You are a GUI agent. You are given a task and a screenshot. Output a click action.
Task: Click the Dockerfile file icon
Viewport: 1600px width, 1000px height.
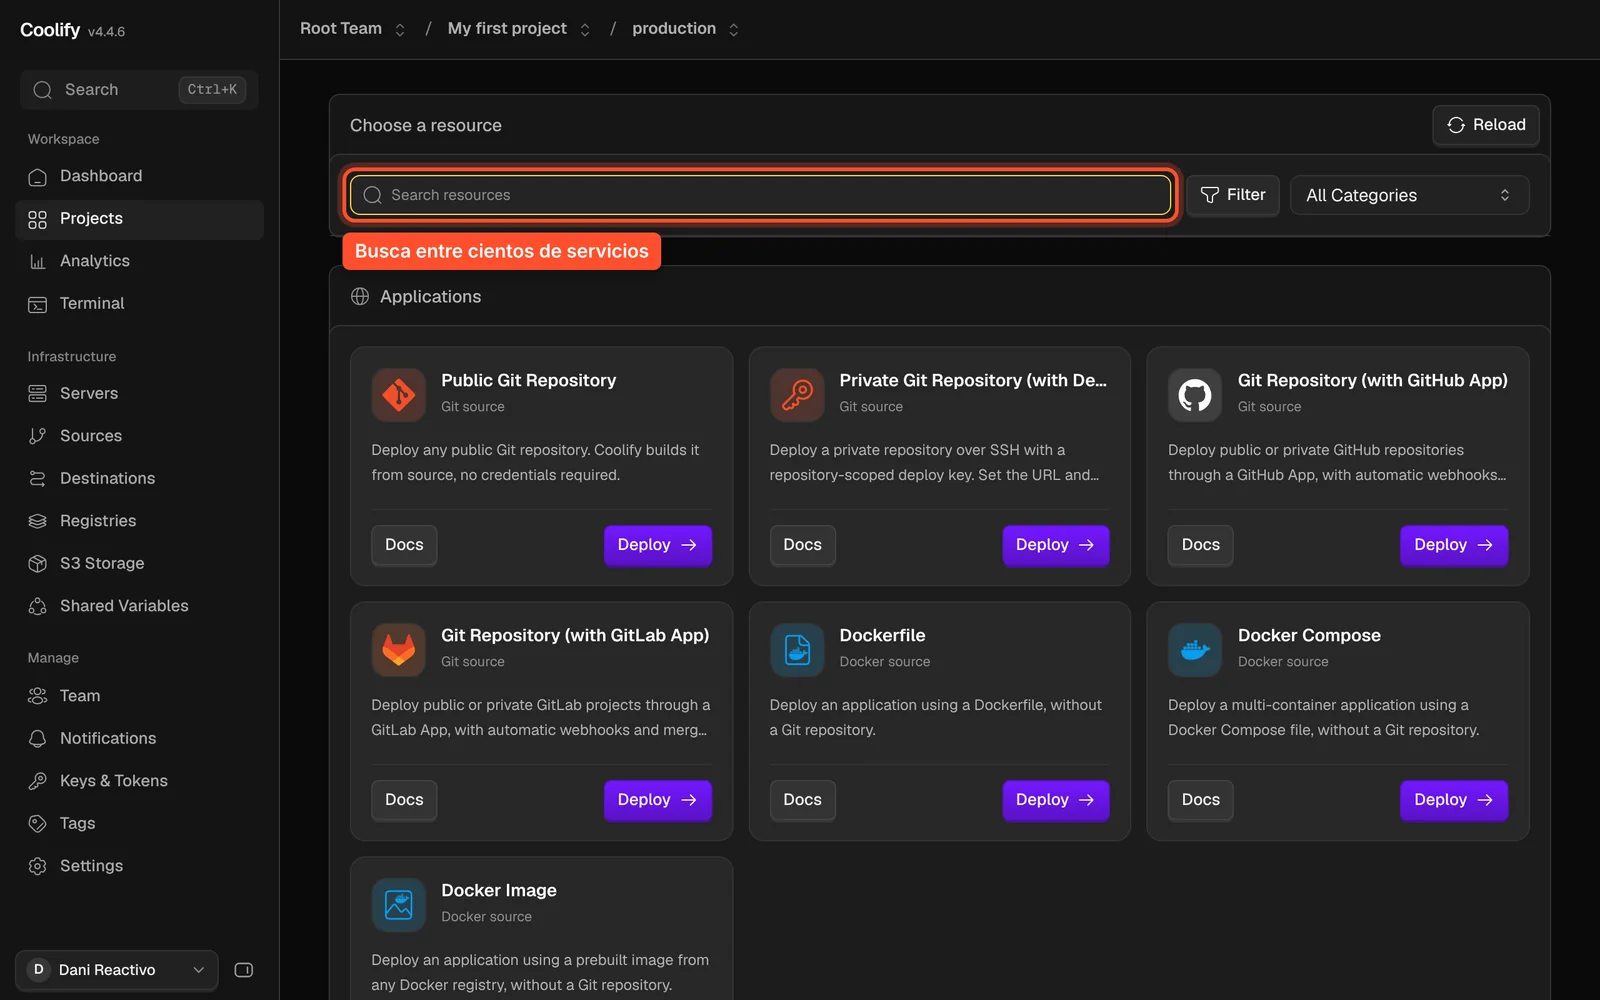click(797, 649)
